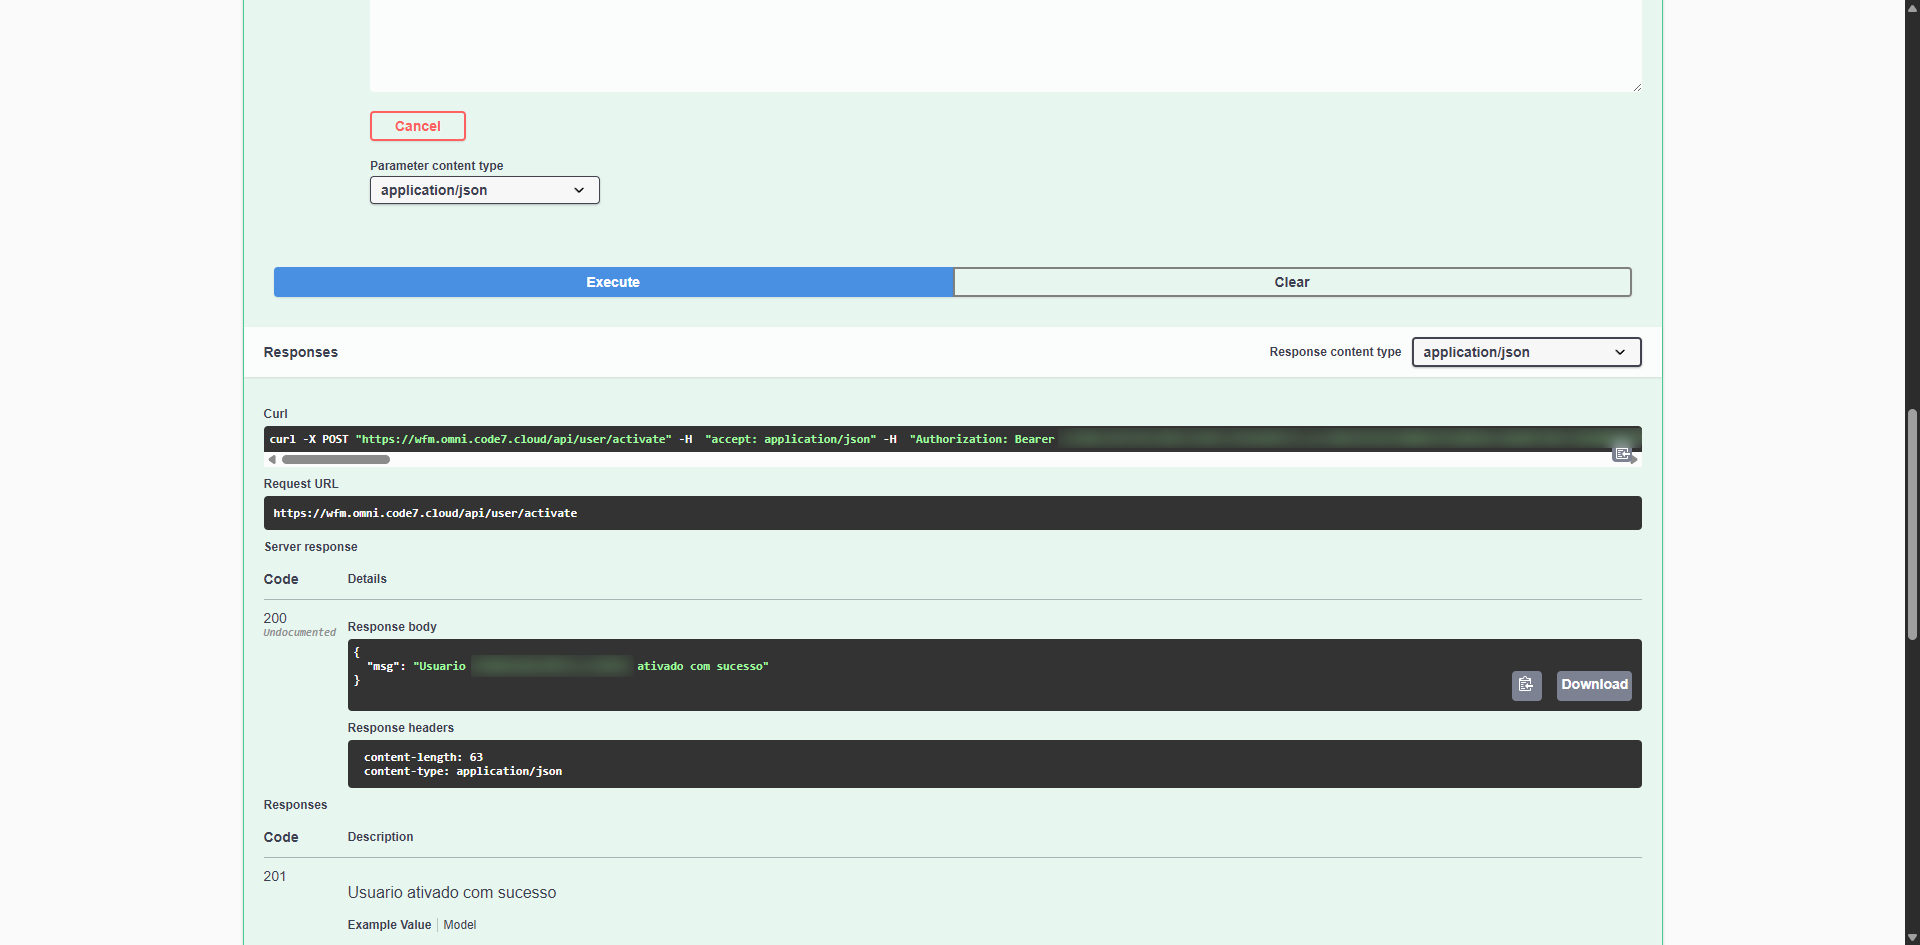Click the curl horizontal scrollbar thumb
The image size is (1920, 945).
(336, 460)
